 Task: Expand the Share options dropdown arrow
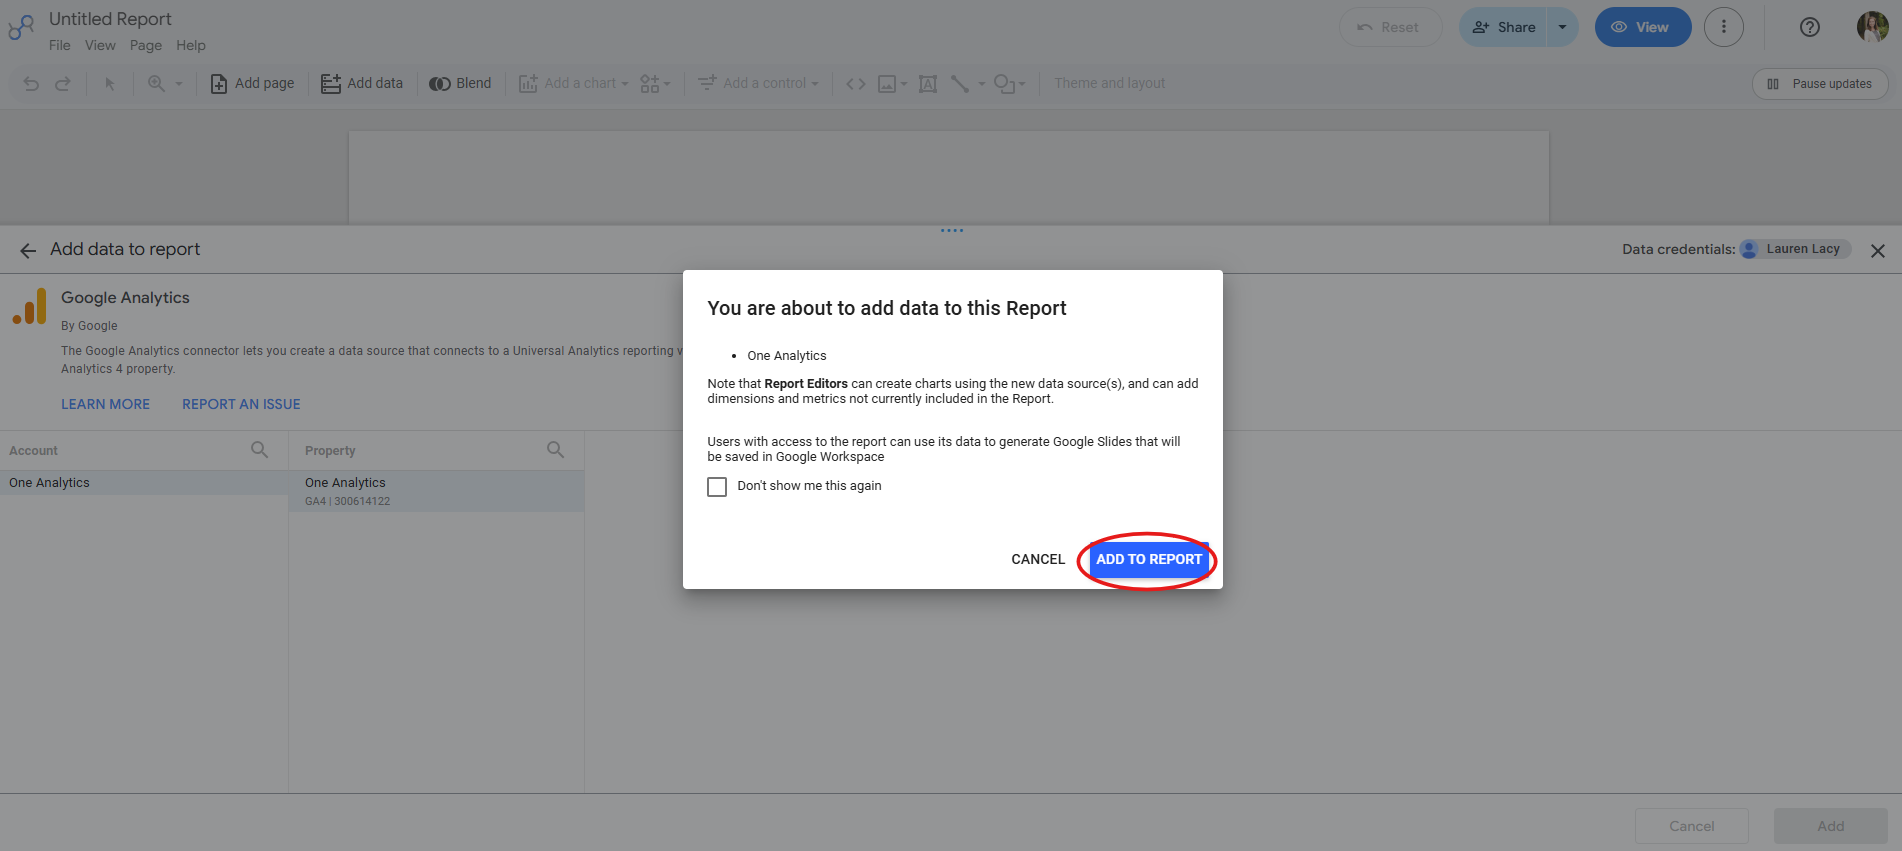1563,27
